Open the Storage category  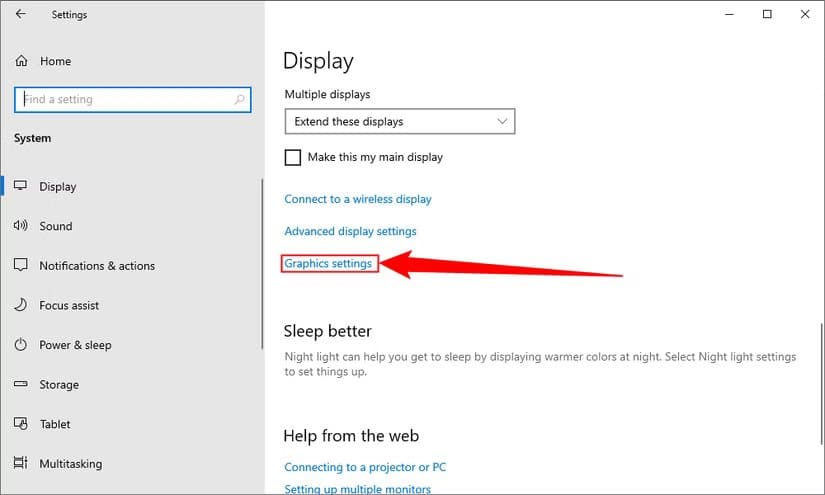59,385
